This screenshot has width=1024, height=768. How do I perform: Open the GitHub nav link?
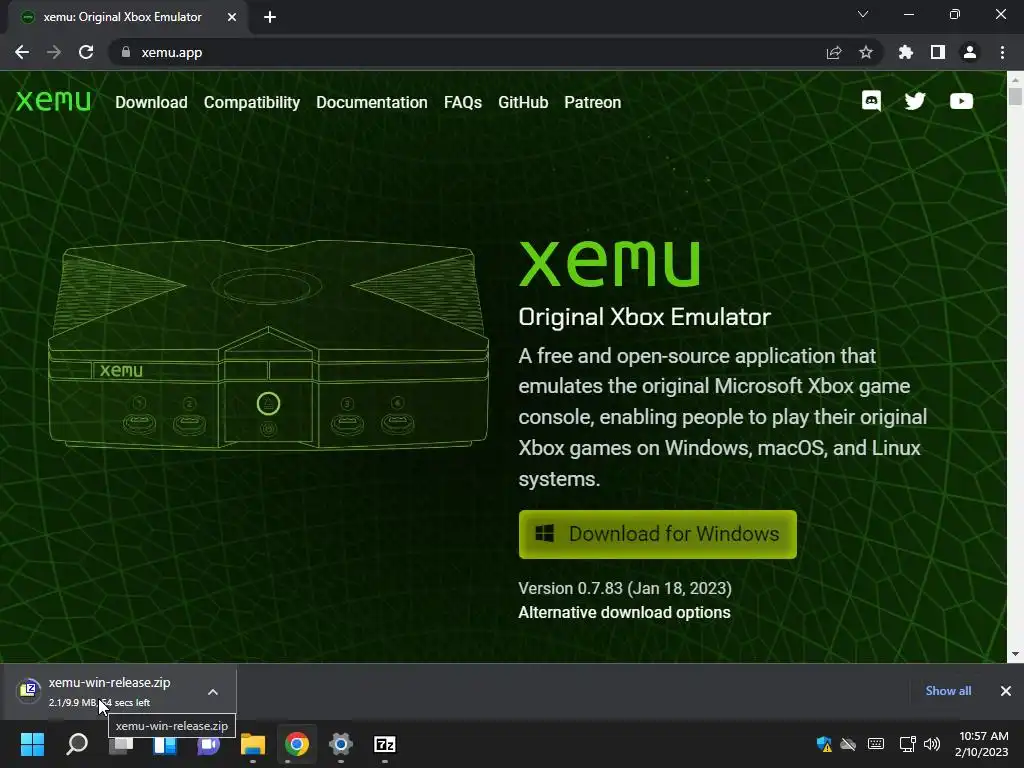(x=523, y=103)
